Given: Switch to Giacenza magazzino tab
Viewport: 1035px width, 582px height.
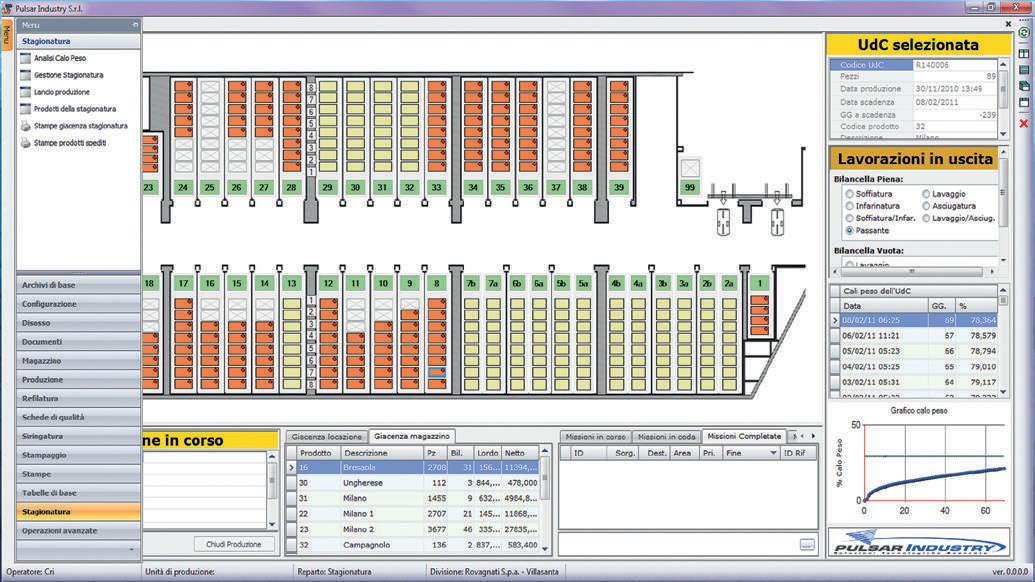Looking at the screenshot, I should (x=411, y=436).
